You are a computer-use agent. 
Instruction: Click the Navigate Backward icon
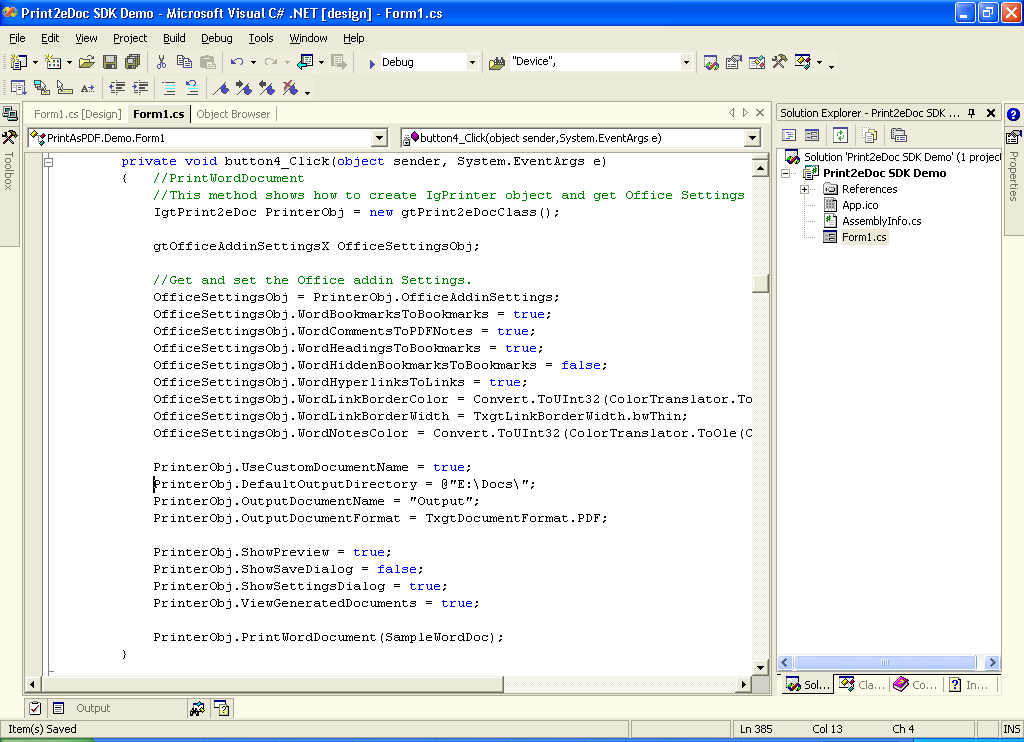(305, 62)
